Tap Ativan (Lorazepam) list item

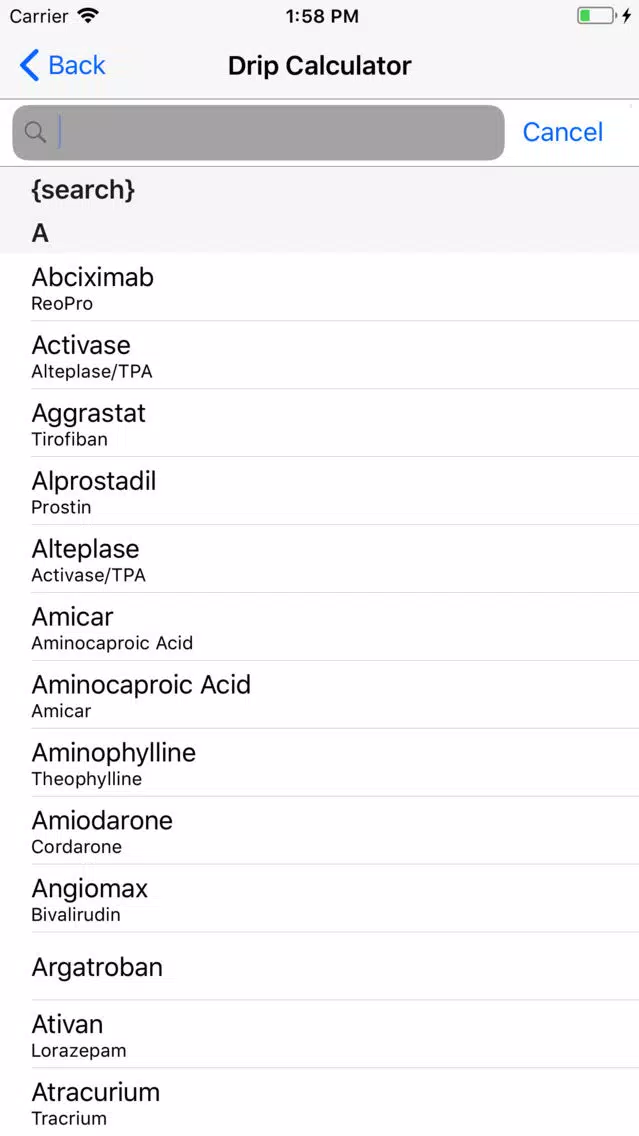point(320,1035)
